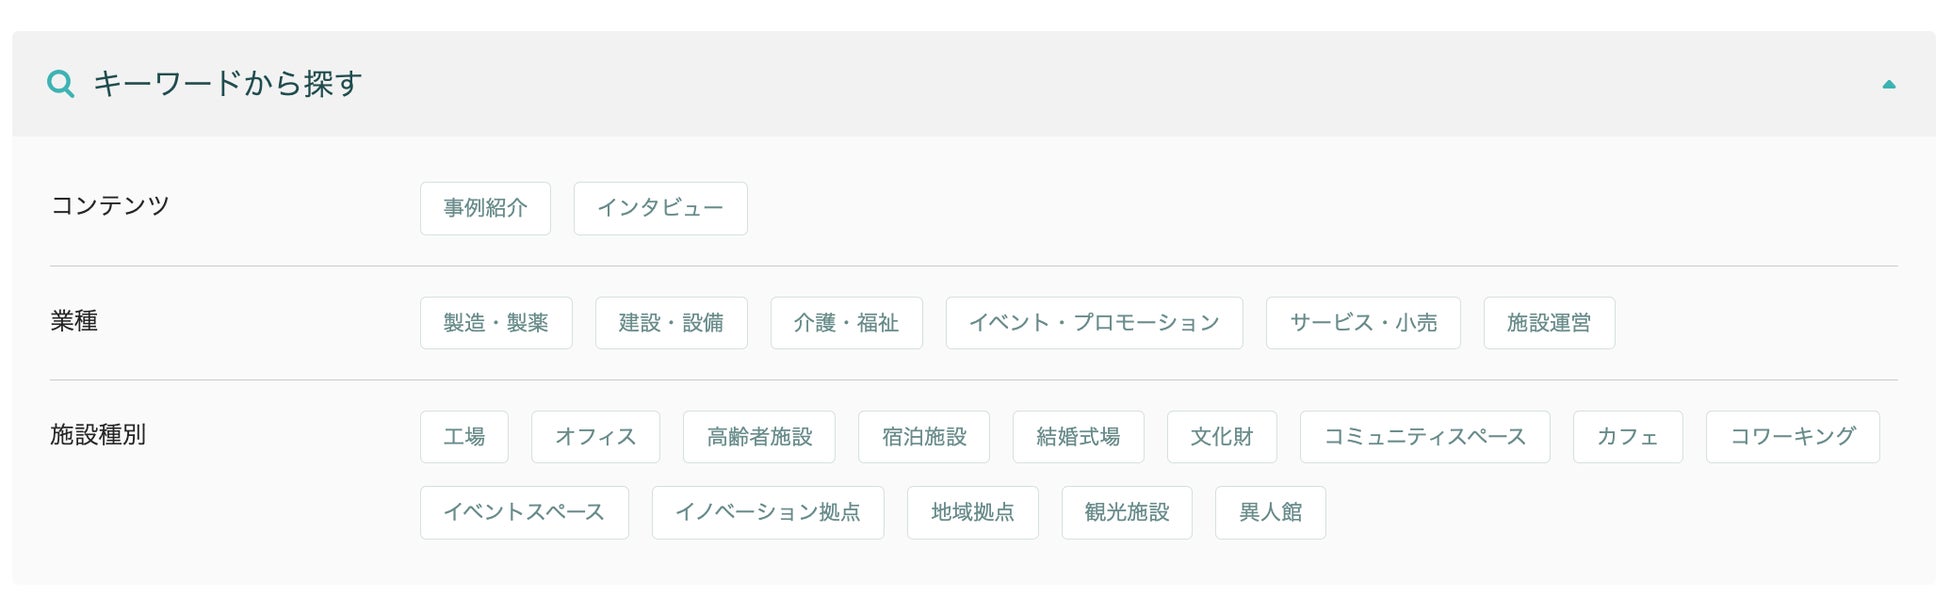Filter by 製造・製薬 industry
The image size is (1950, 597).
(496, 323)
